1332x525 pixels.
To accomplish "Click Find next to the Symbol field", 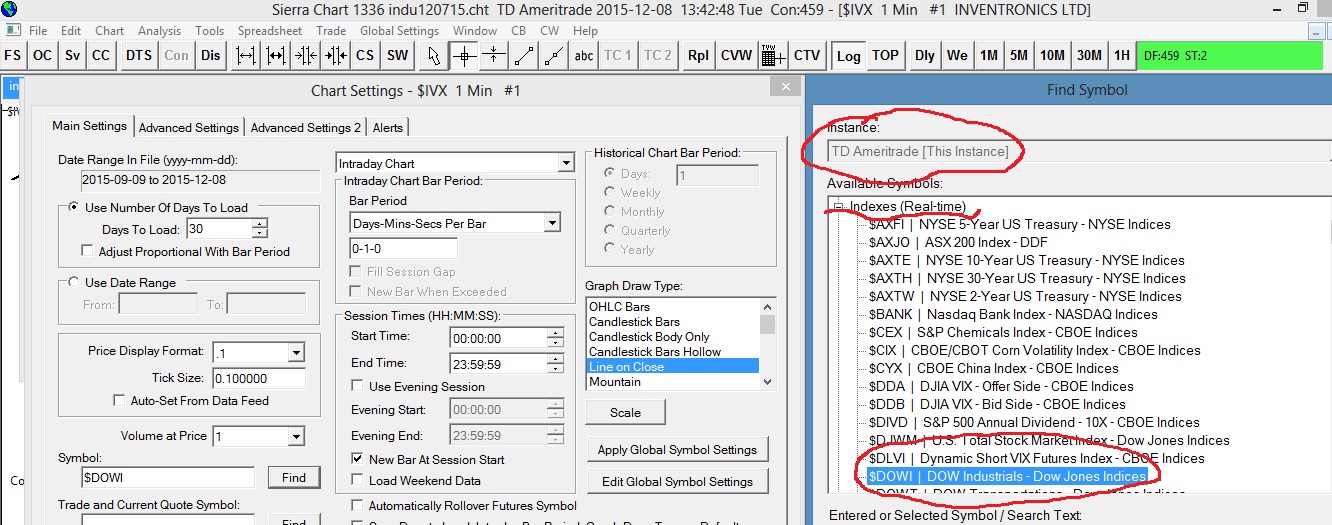I will tap(294, 477).
